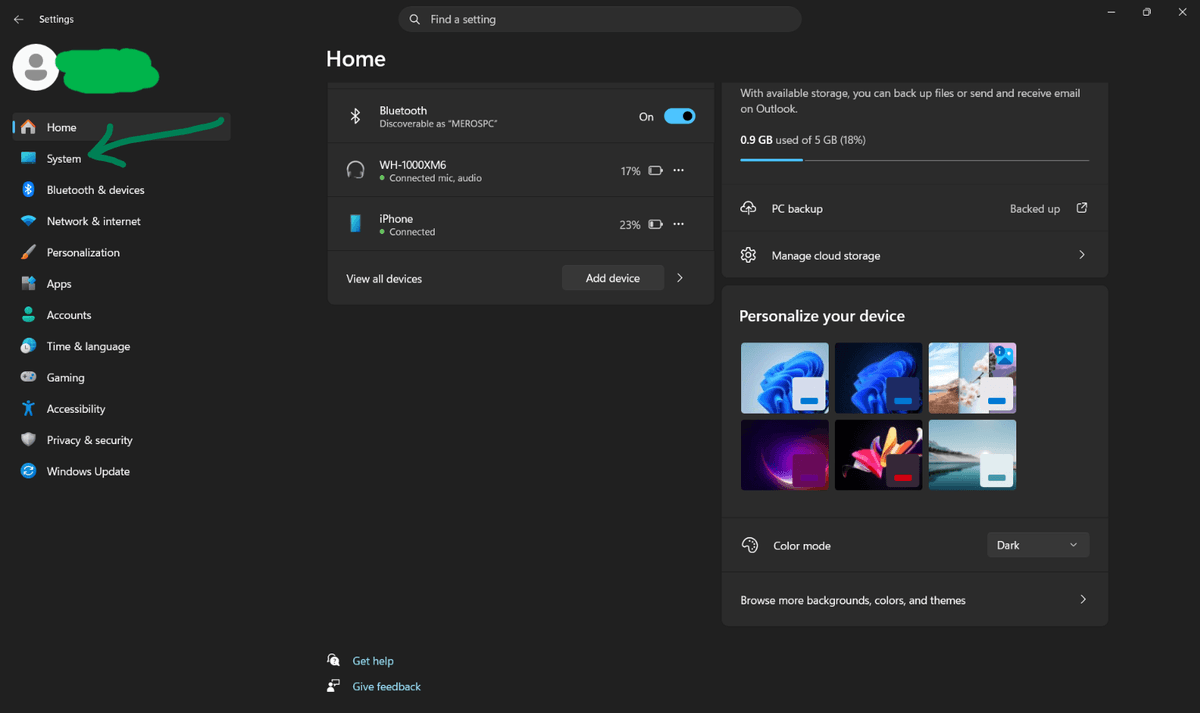This screenshot has height=713, width=1200.
Task: Click the Discoverable as MEROSPC text
Action: 438,124
